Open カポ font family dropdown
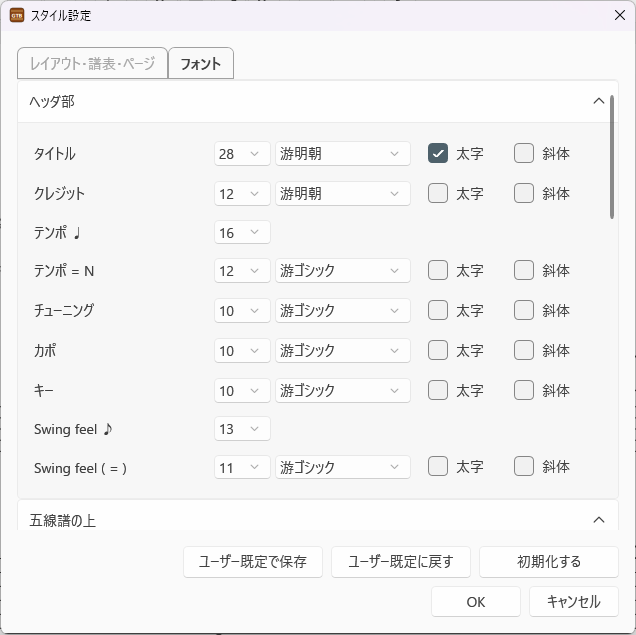Viewport: 636px width, 635px height. tap(343, 350)
